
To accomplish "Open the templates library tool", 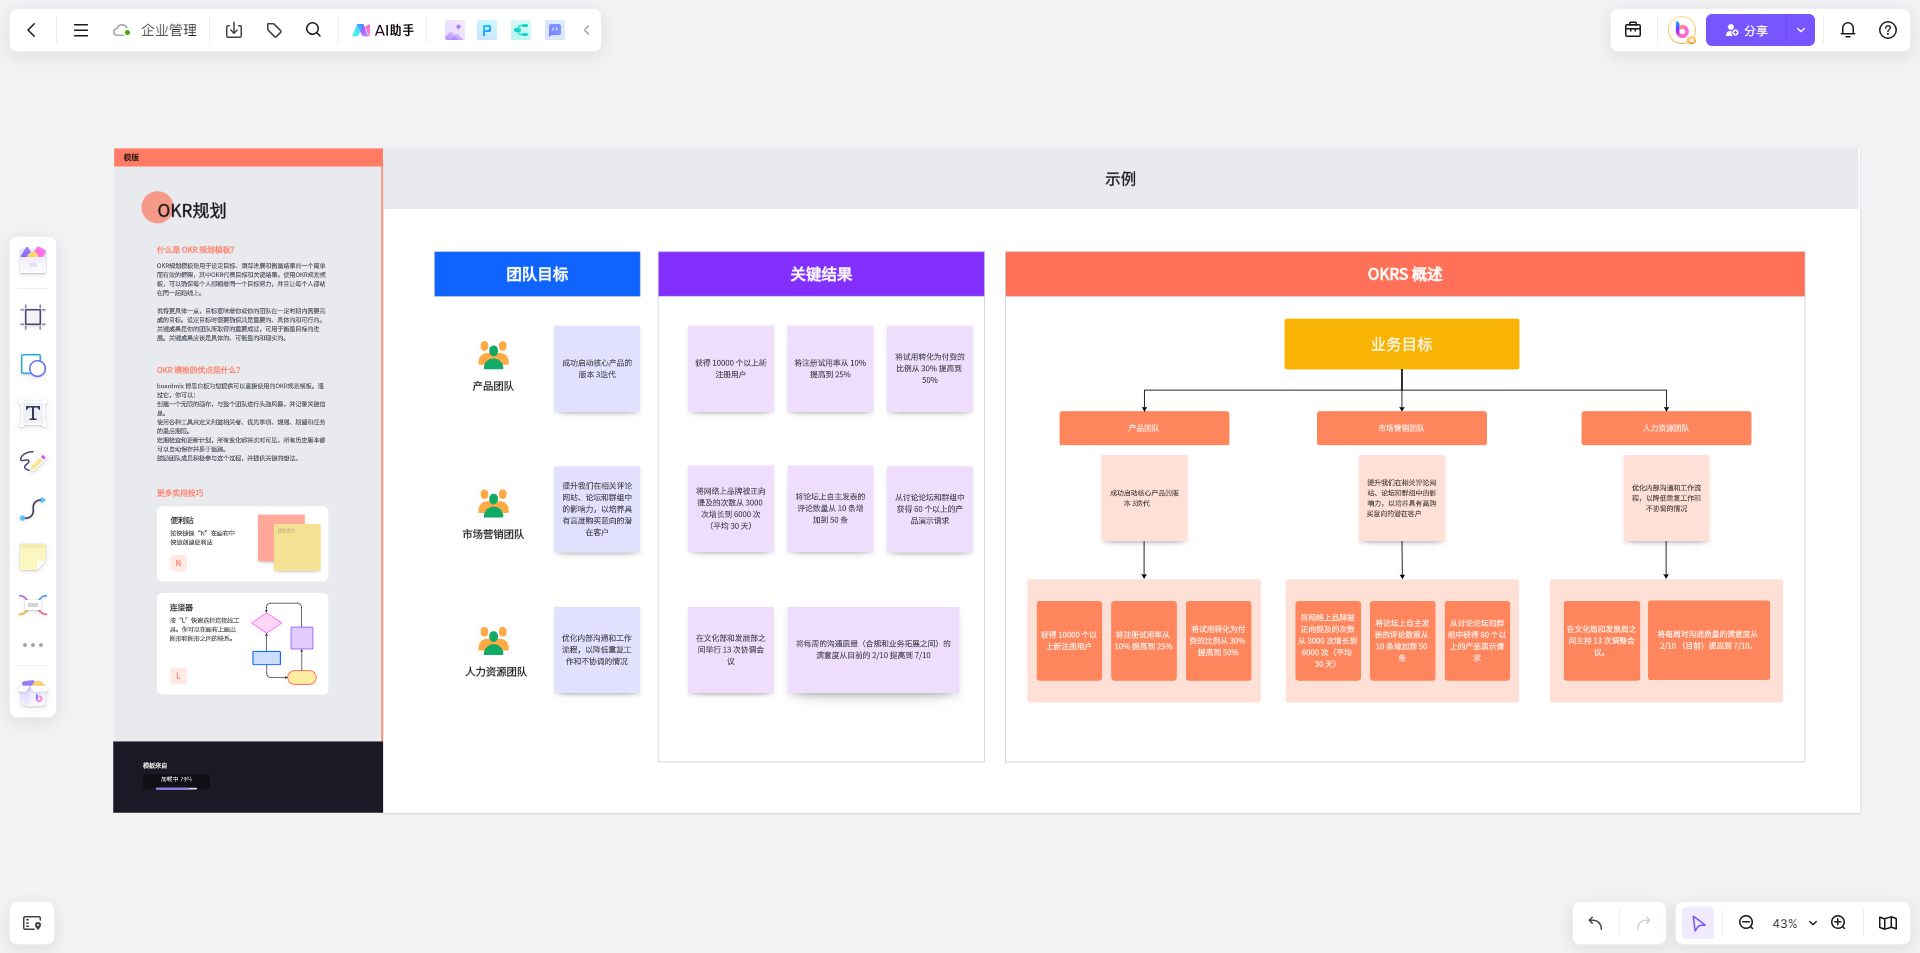I will [33, 261].
